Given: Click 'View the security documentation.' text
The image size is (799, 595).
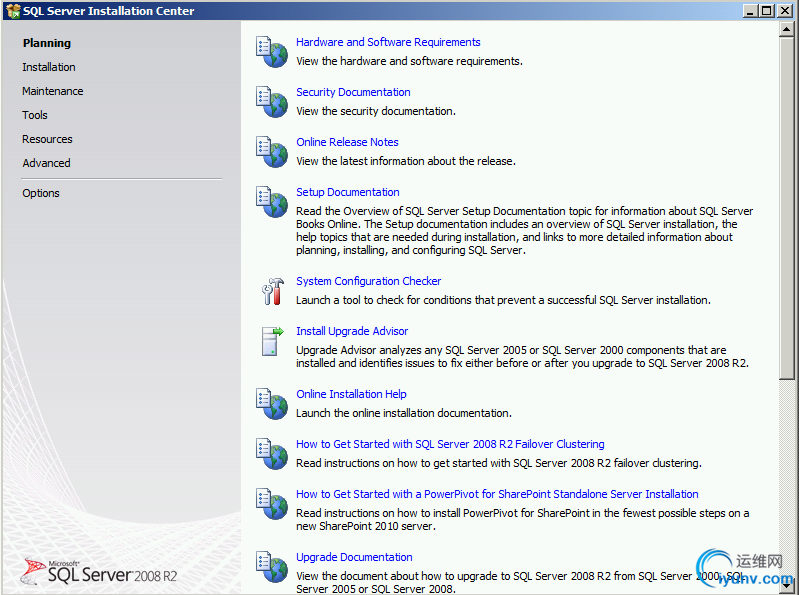Looking at the screenshot, I should coord(376,111).
